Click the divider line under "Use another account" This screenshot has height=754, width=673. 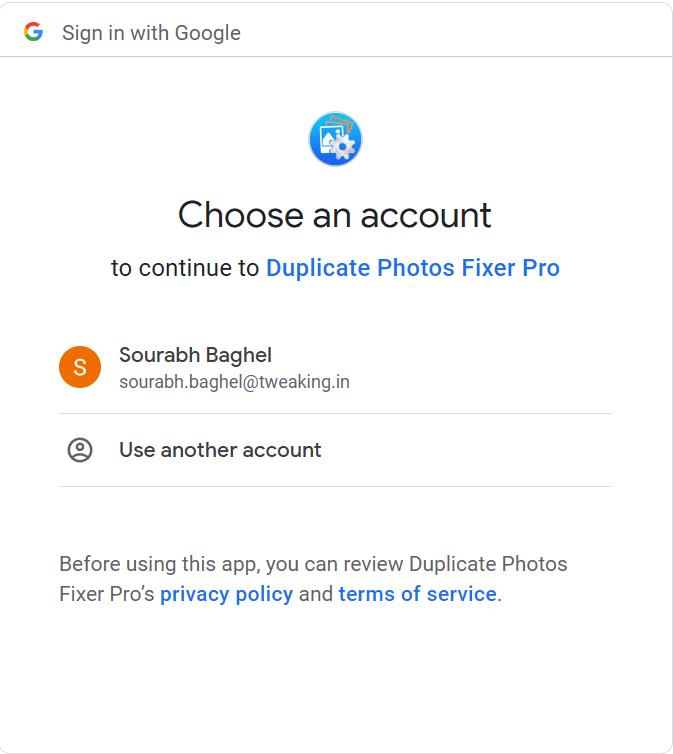tap(335, 487)
